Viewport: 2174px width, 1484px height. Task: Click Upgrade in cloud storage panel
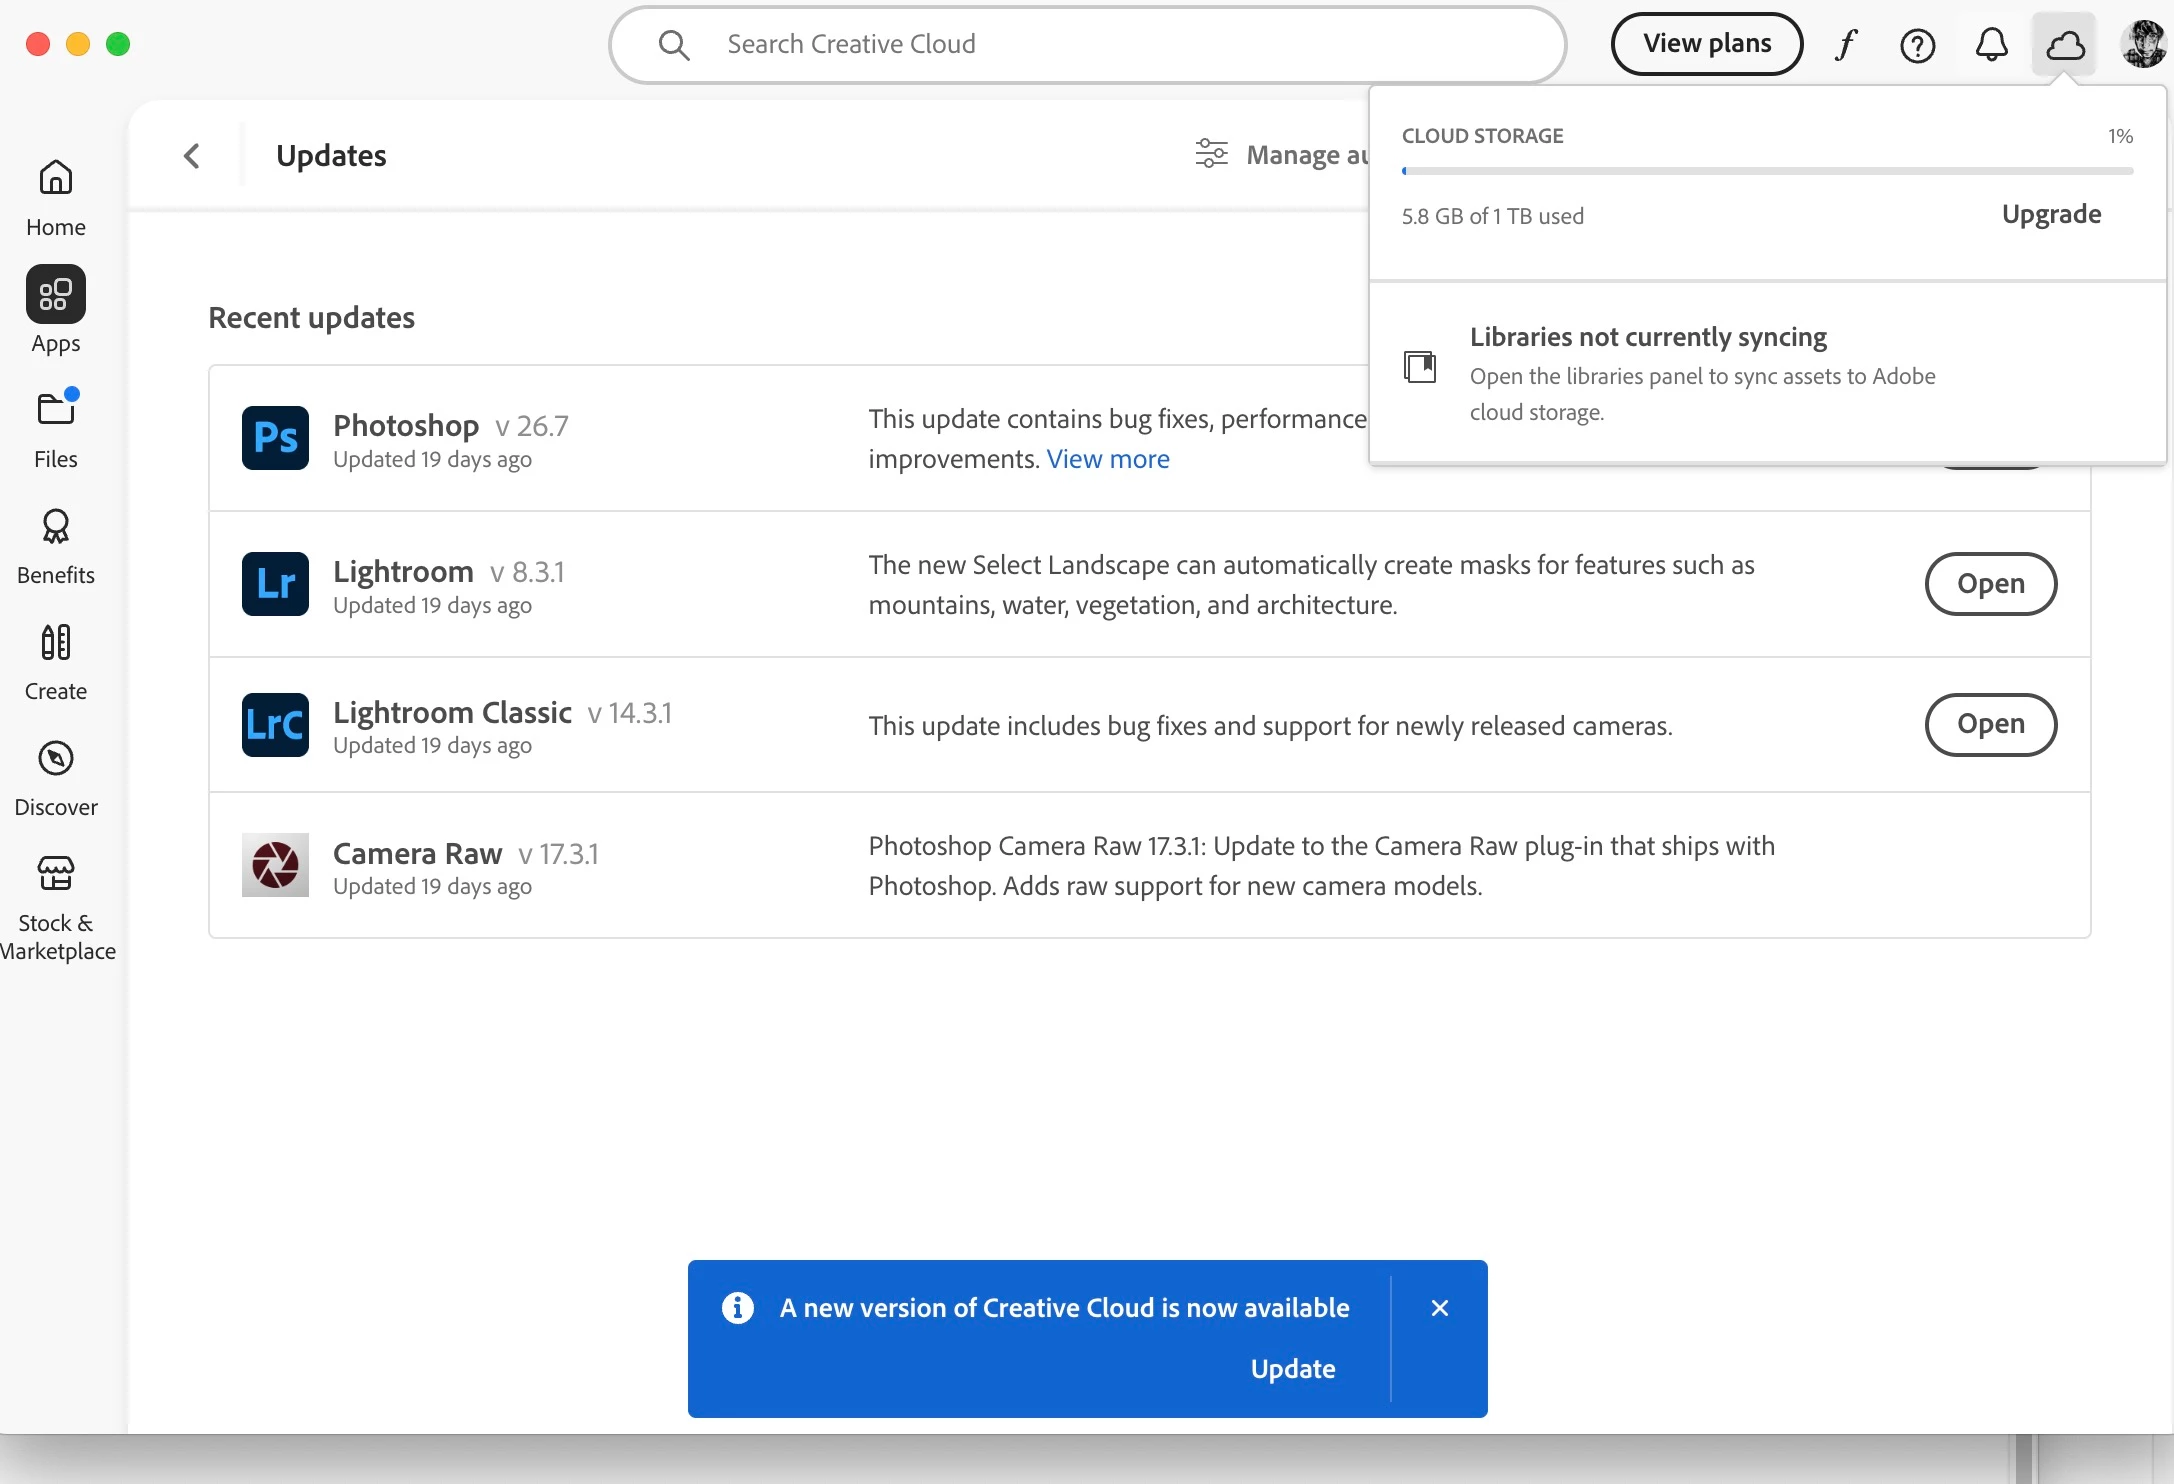point(2051,215)
